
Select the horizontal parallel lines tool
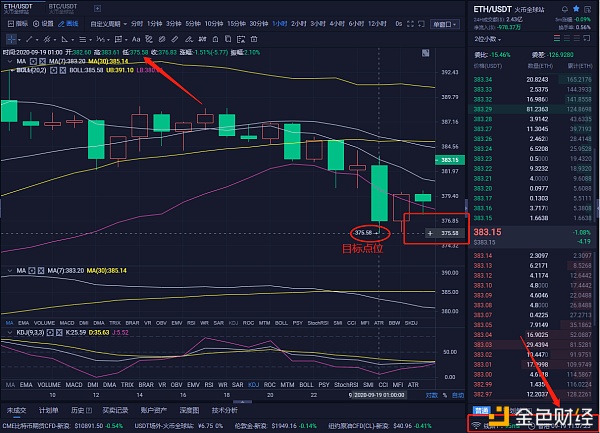coord(82,39)
